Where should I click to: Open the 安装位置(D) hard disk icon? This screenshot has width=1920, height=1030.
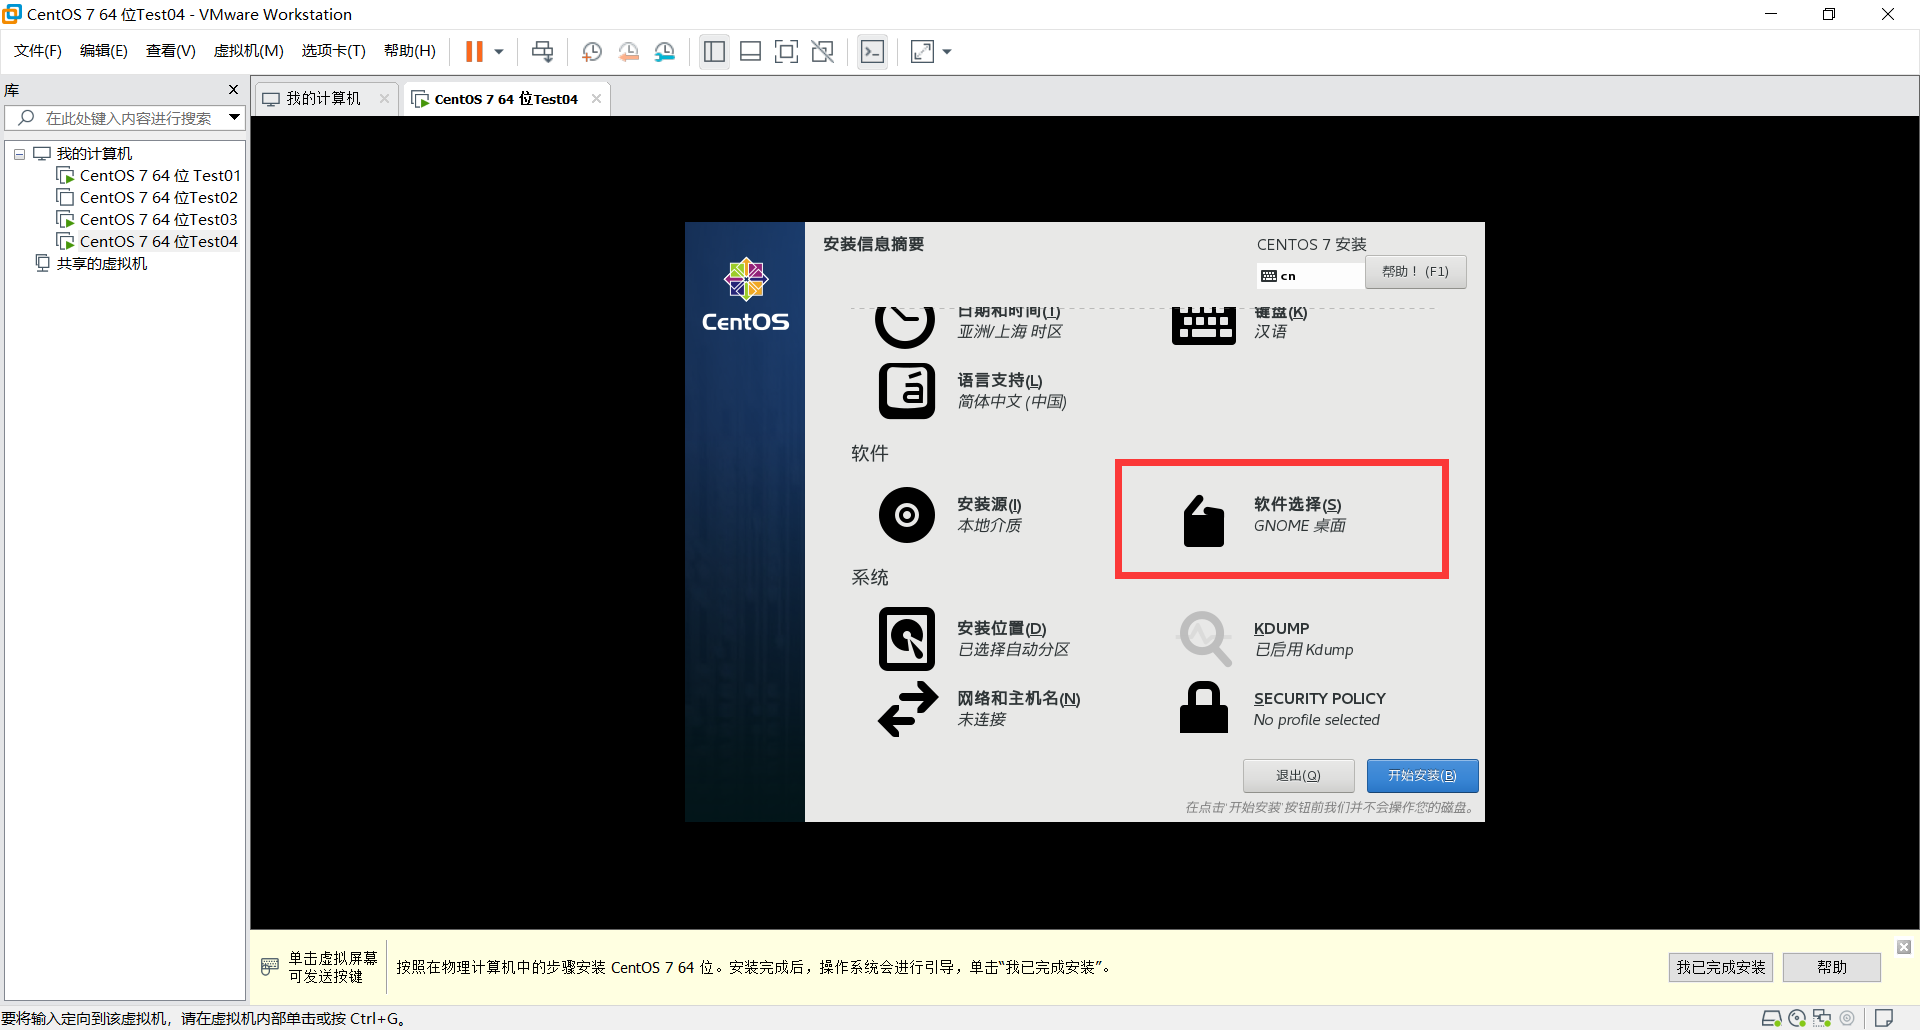coord(907,639)
